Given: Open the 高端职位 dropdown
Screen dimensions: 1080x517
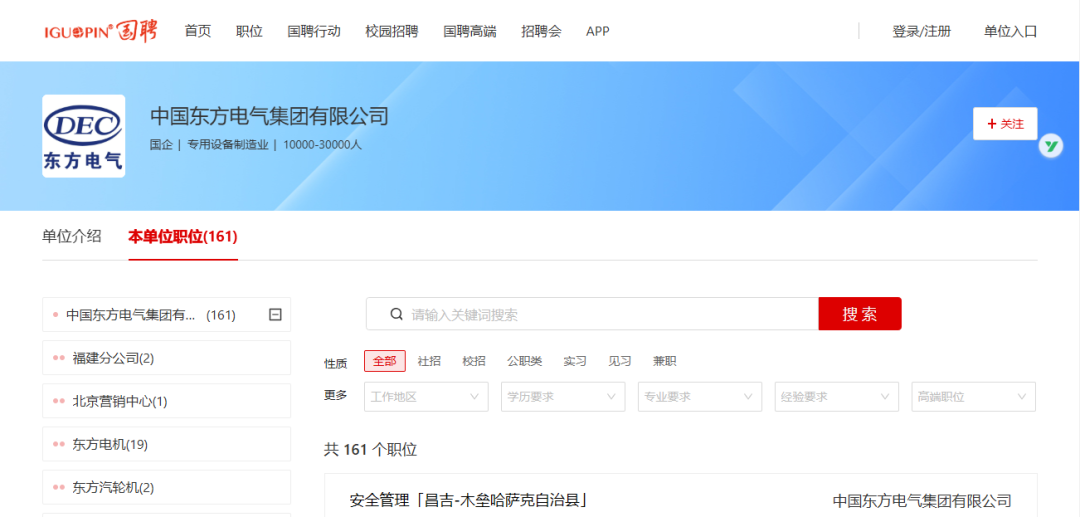Looking at the screenshot, I should point(974,397).
